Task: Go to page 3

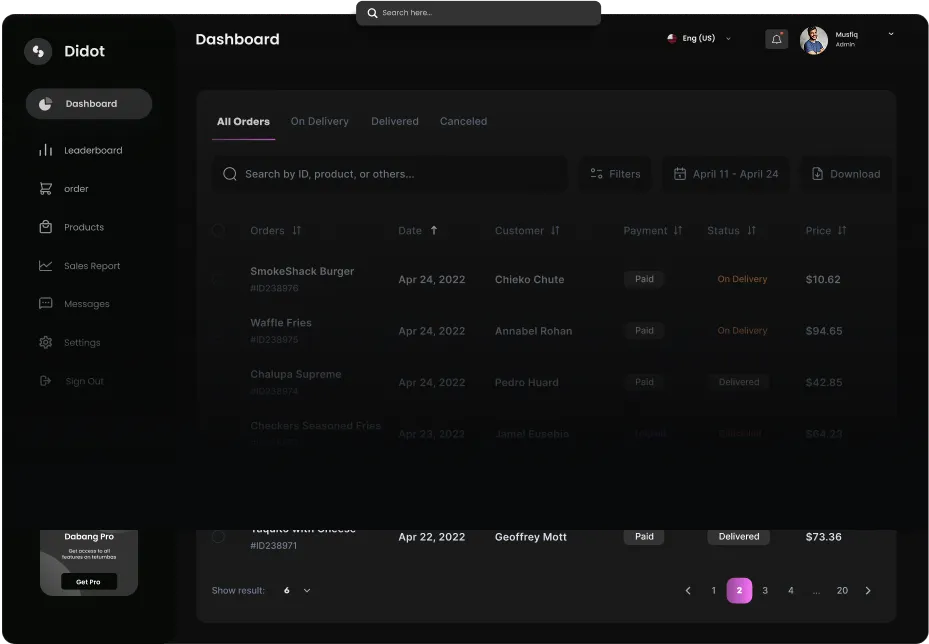Action: (765, 591)
